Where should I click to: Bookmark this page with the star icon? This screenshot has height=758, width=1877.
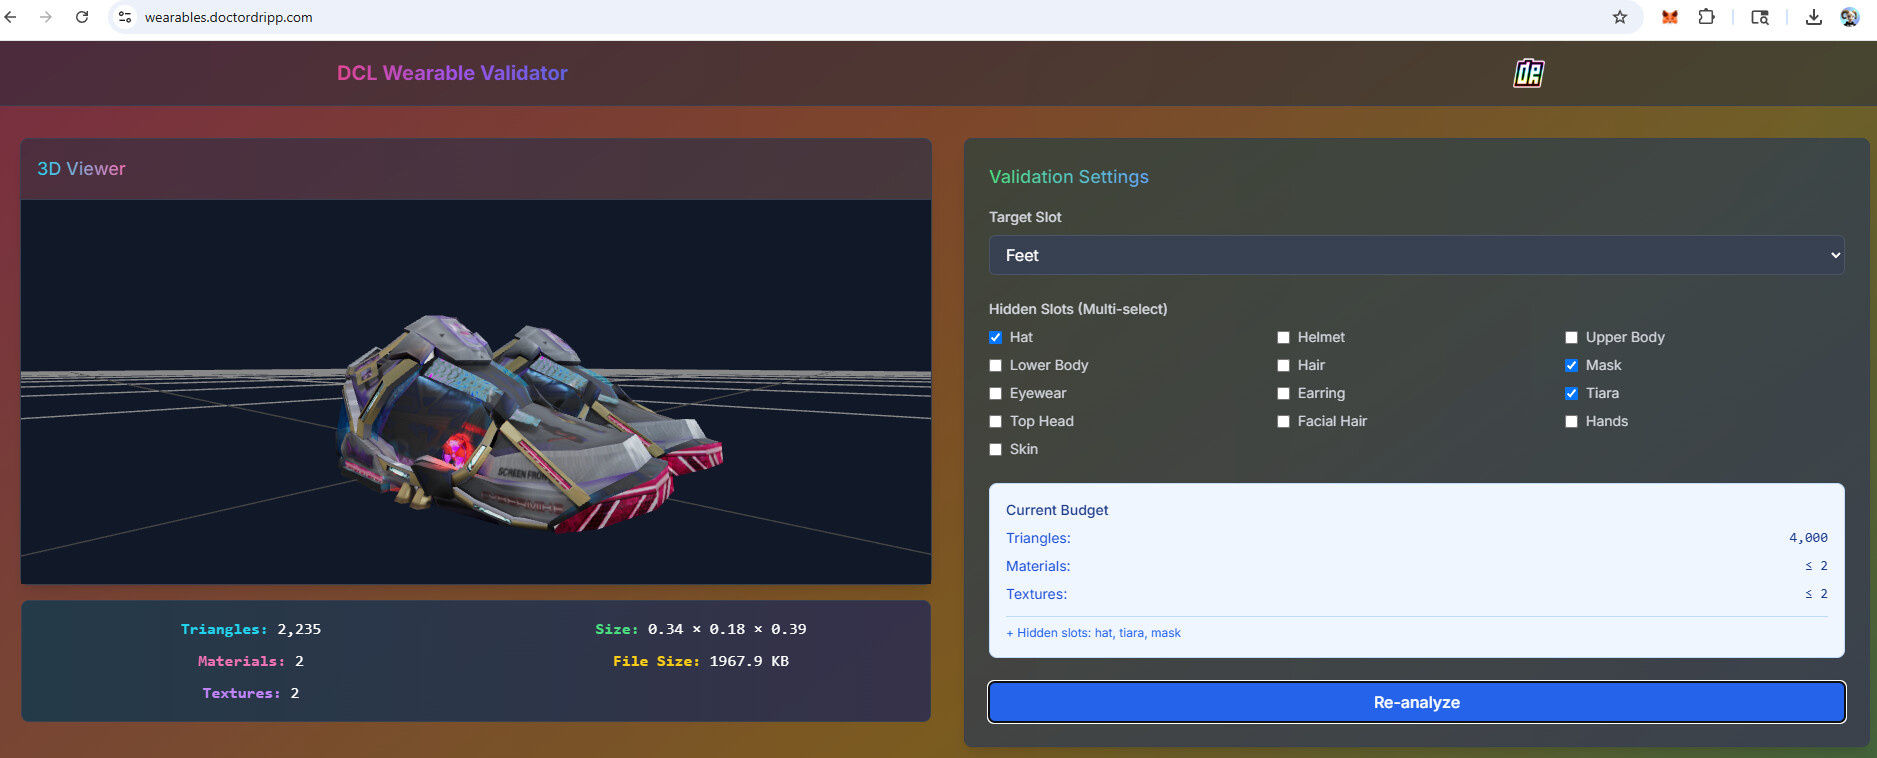(x=1620, y=17)
